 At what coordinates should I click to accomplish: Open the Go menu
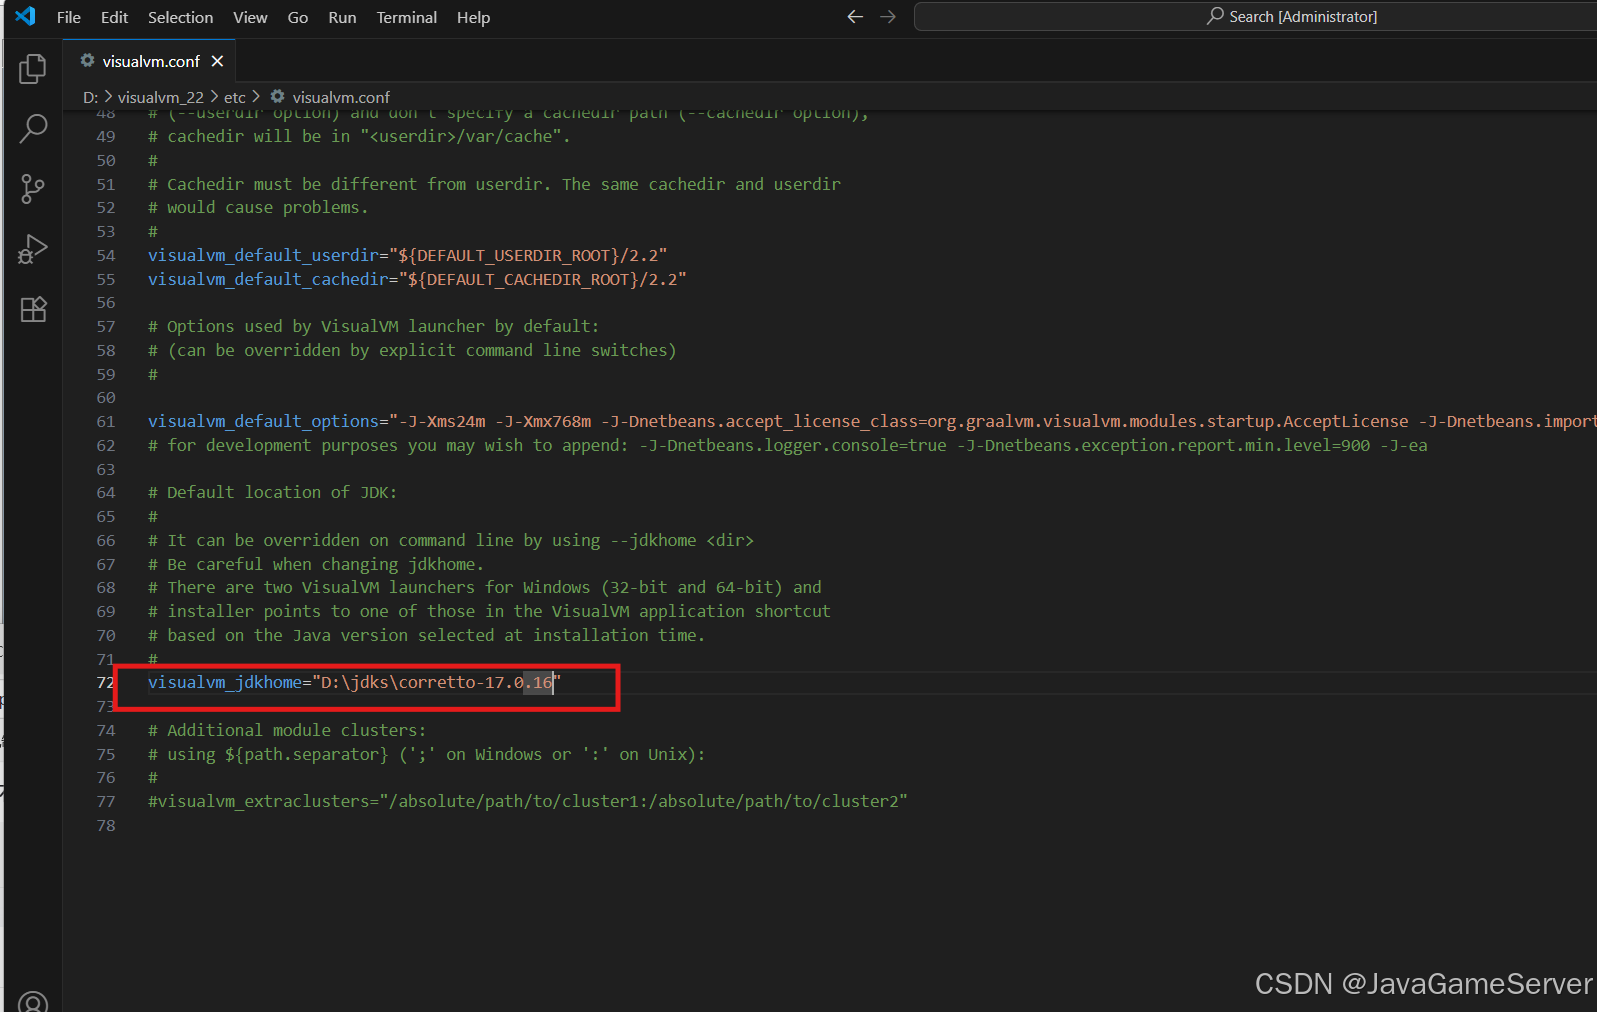click(298, 17)
